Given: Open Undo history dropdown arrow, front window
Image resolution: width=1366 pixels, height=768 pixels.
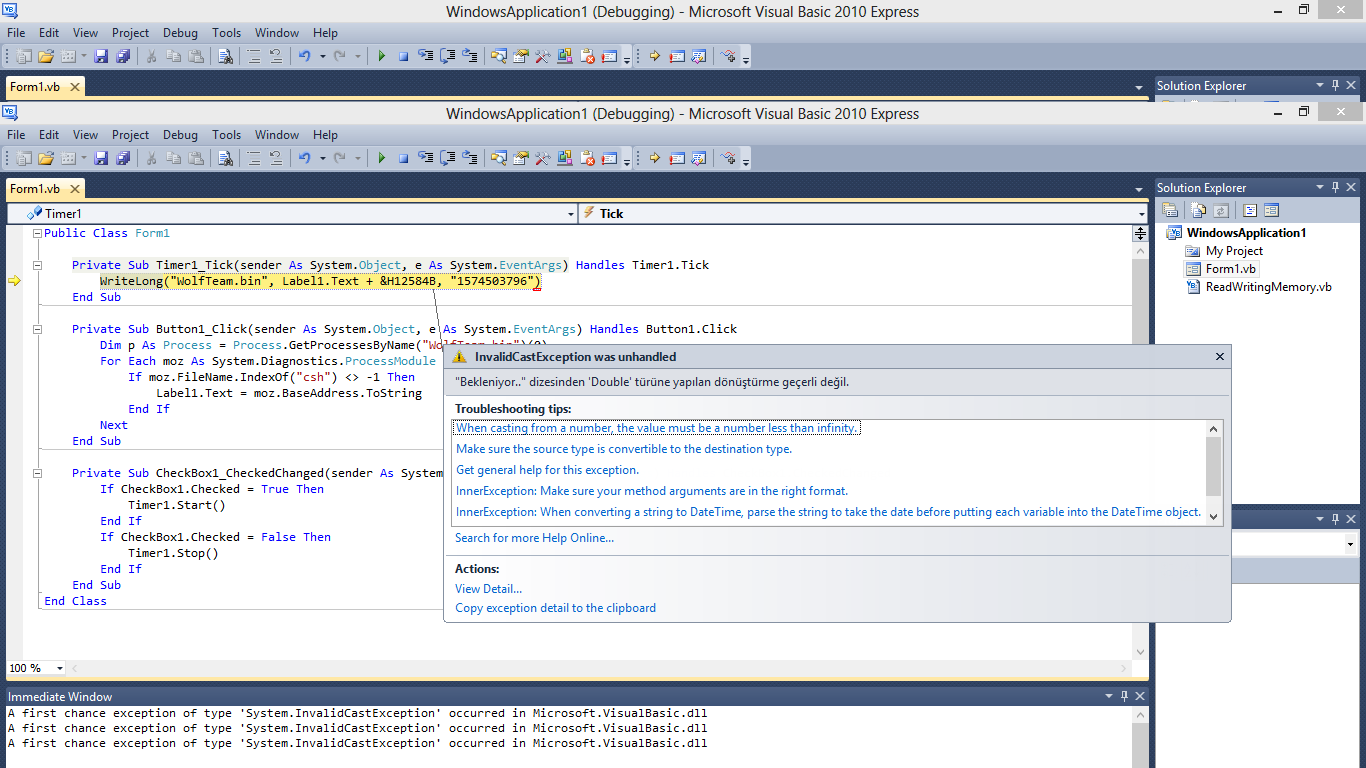Looking at the screenshot, I should 322,158.
